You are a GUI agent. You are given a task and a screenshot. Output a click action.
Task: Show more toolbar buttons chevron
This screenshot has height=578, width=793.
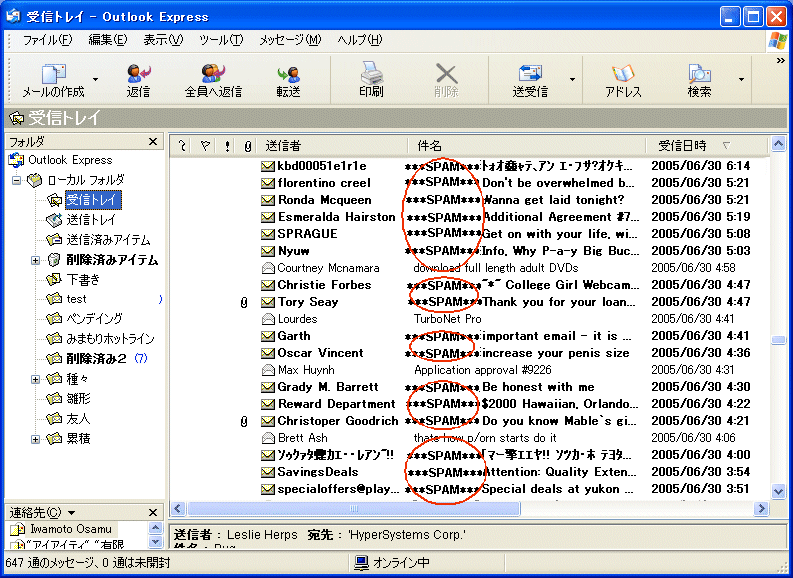pos(780,61)
